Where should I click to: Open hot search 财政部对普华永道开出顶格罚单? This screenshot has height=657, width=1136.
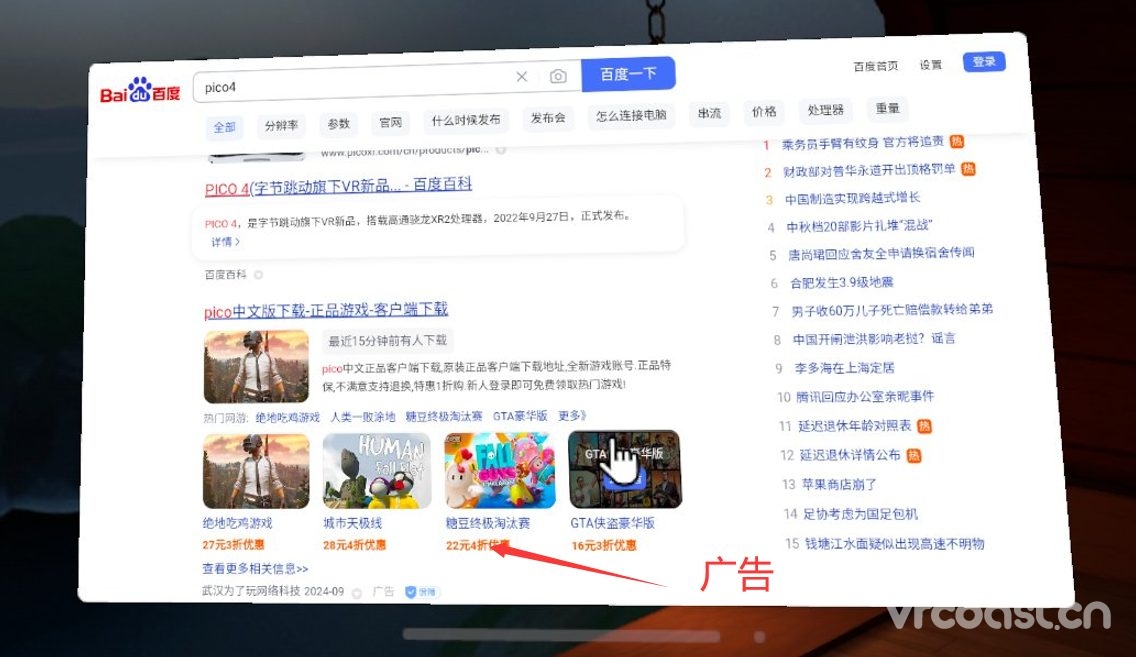[x=869, y=171]
